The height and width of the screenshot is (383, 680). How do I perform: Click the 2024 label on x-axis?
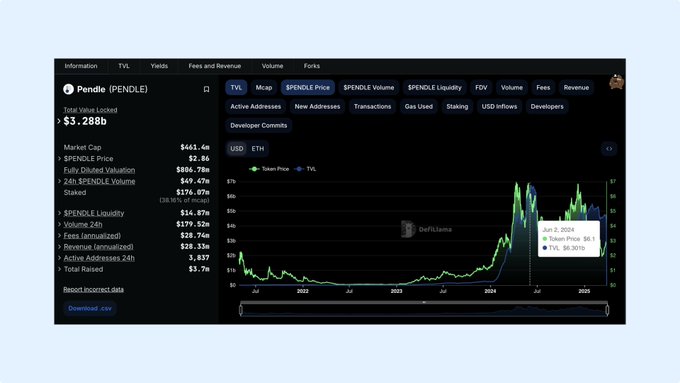click(x=490, y=291)
